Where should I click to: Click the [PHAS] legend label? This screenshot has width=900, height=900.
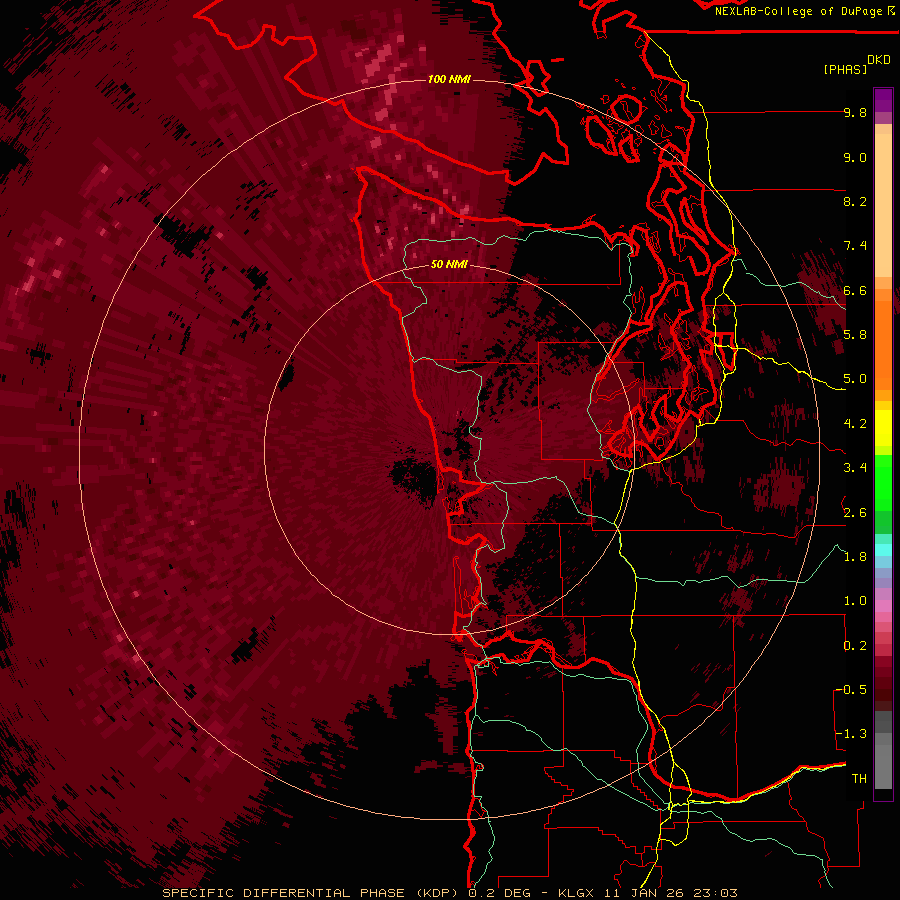pyautogui.click(x=845, y=69)
